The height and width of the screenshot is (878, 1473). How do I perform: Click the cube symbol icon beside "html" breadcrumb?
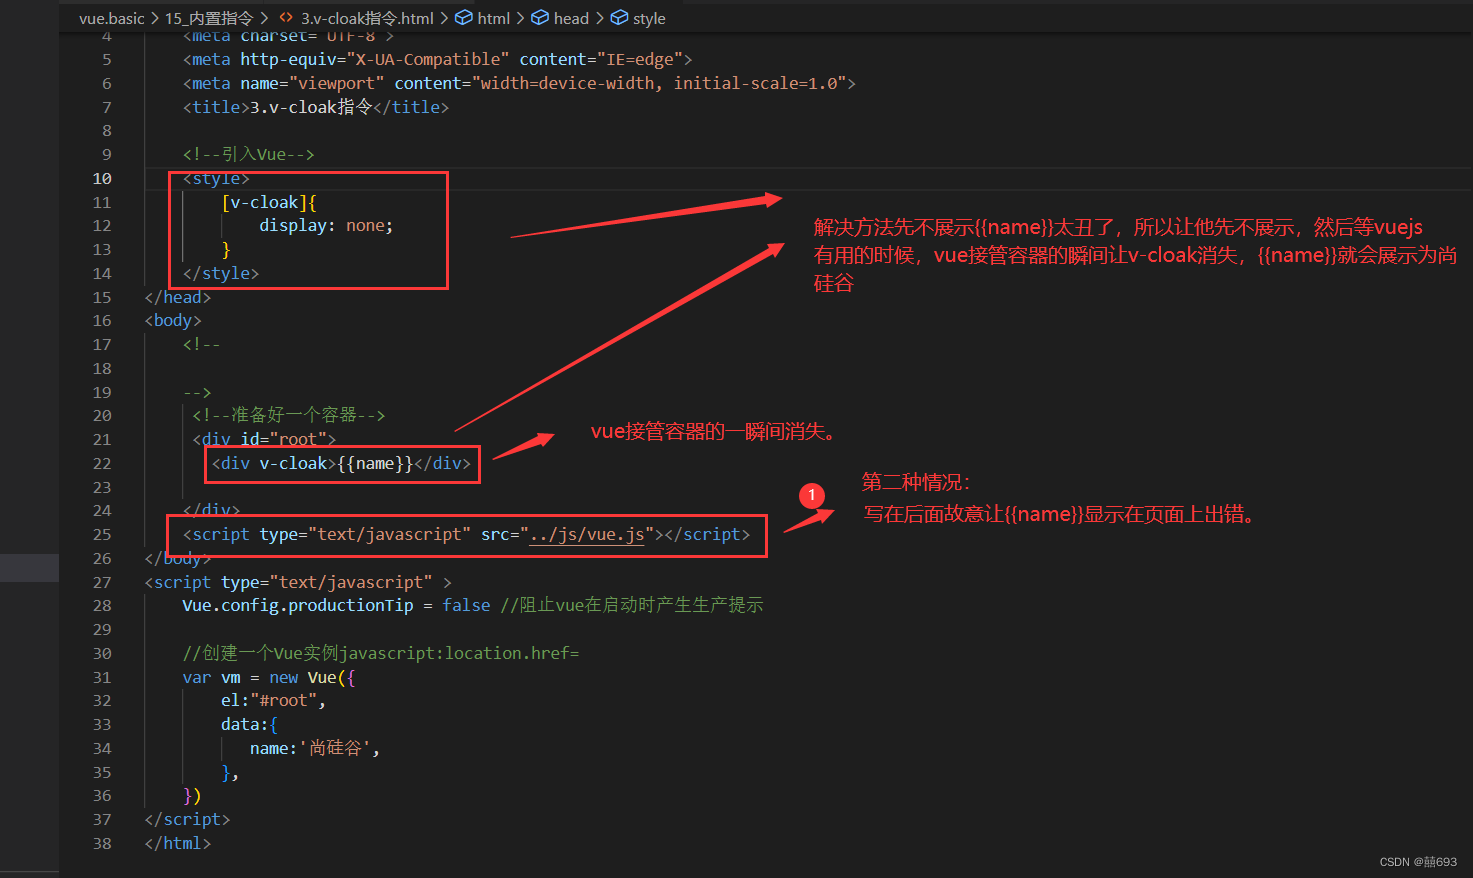pyautogui.click(x=463, y=17)
